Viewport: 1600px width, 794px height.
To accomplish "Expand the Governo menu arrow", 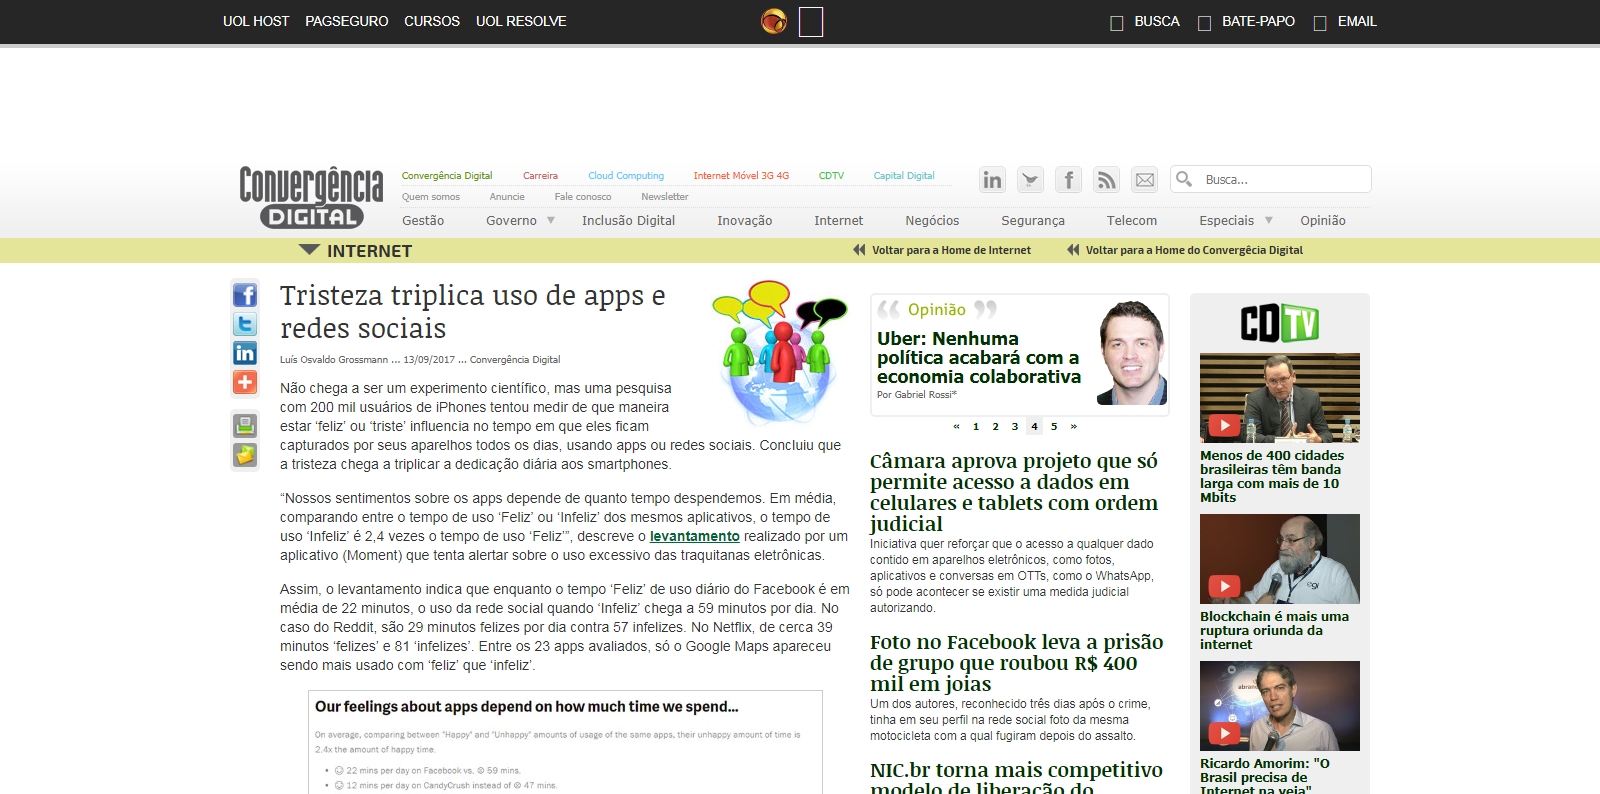I will [550, 220].
